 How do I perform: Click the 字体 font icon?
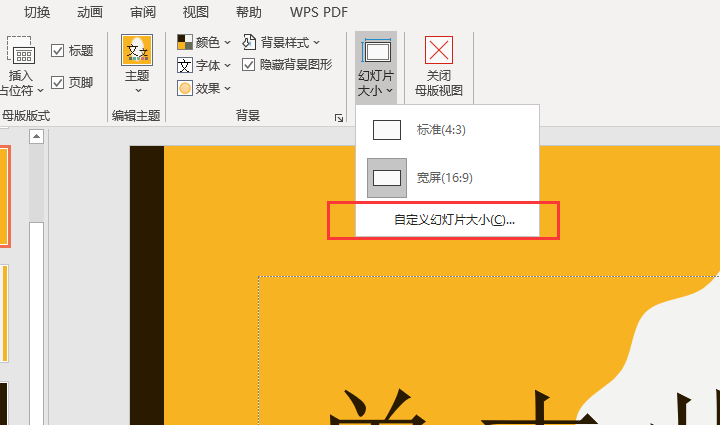click(x=185, y=65)
